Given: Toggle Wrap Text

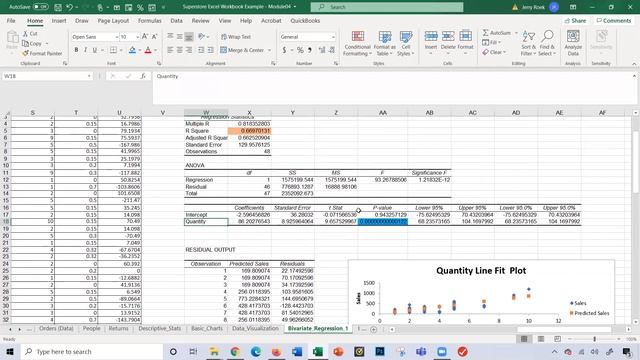Looking at the screenshot, I should coord(236,37).
